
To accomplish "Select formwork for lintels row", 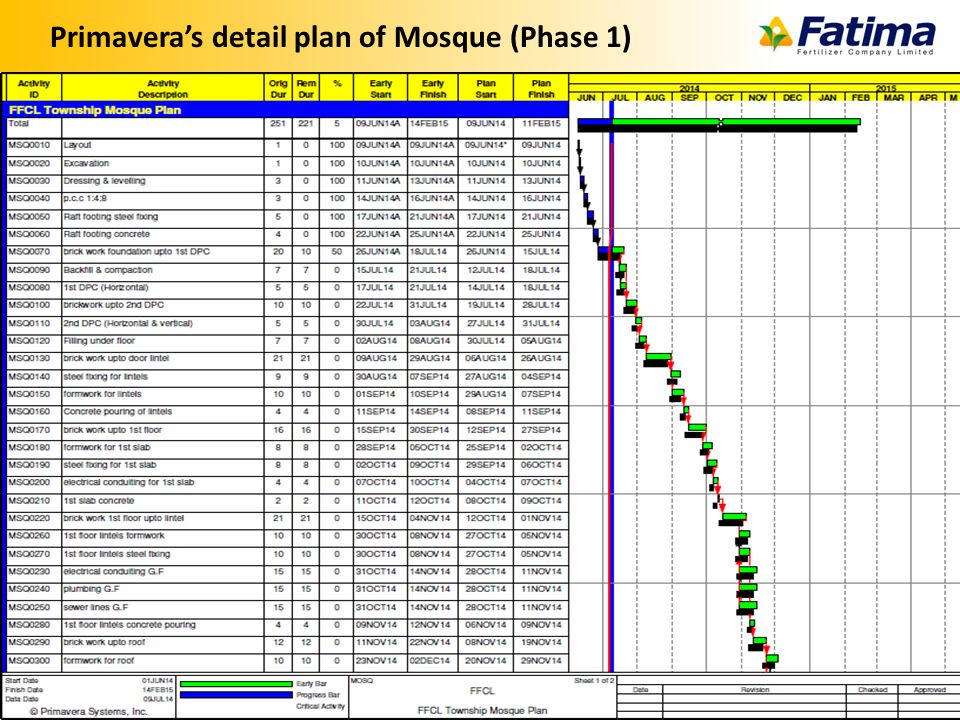I will tap(287, 394).
